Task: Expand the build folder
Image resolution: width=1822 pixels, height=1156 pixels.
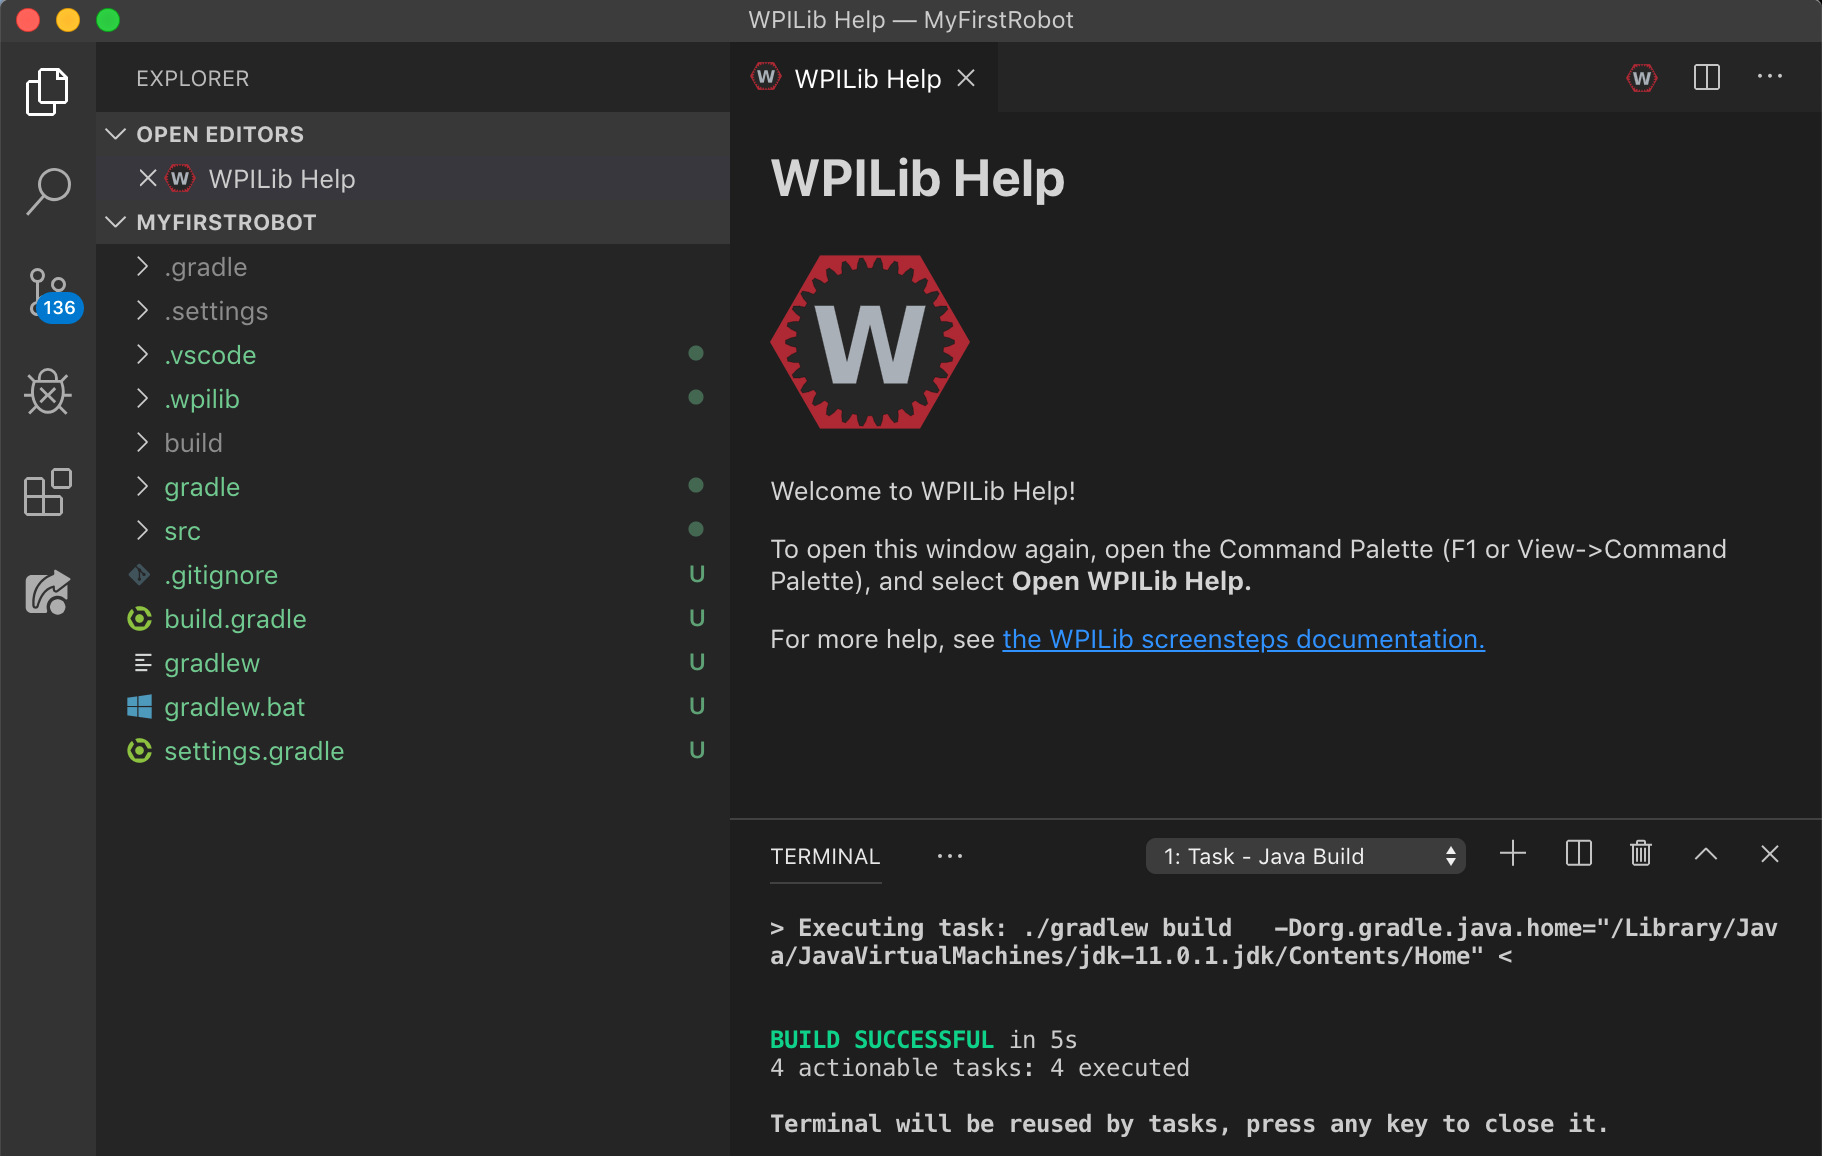Action: [413, 442]
